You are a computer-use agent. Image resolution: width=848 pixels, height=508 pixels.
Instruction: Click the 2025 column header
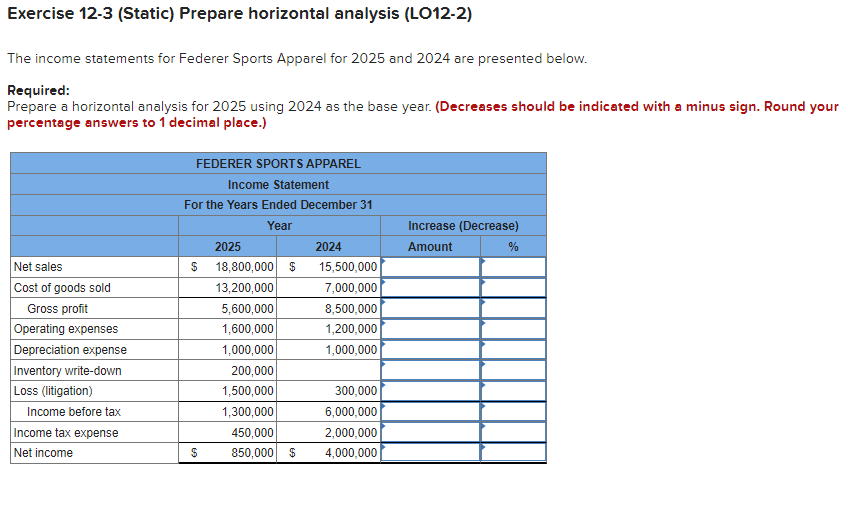coord(228,247)
